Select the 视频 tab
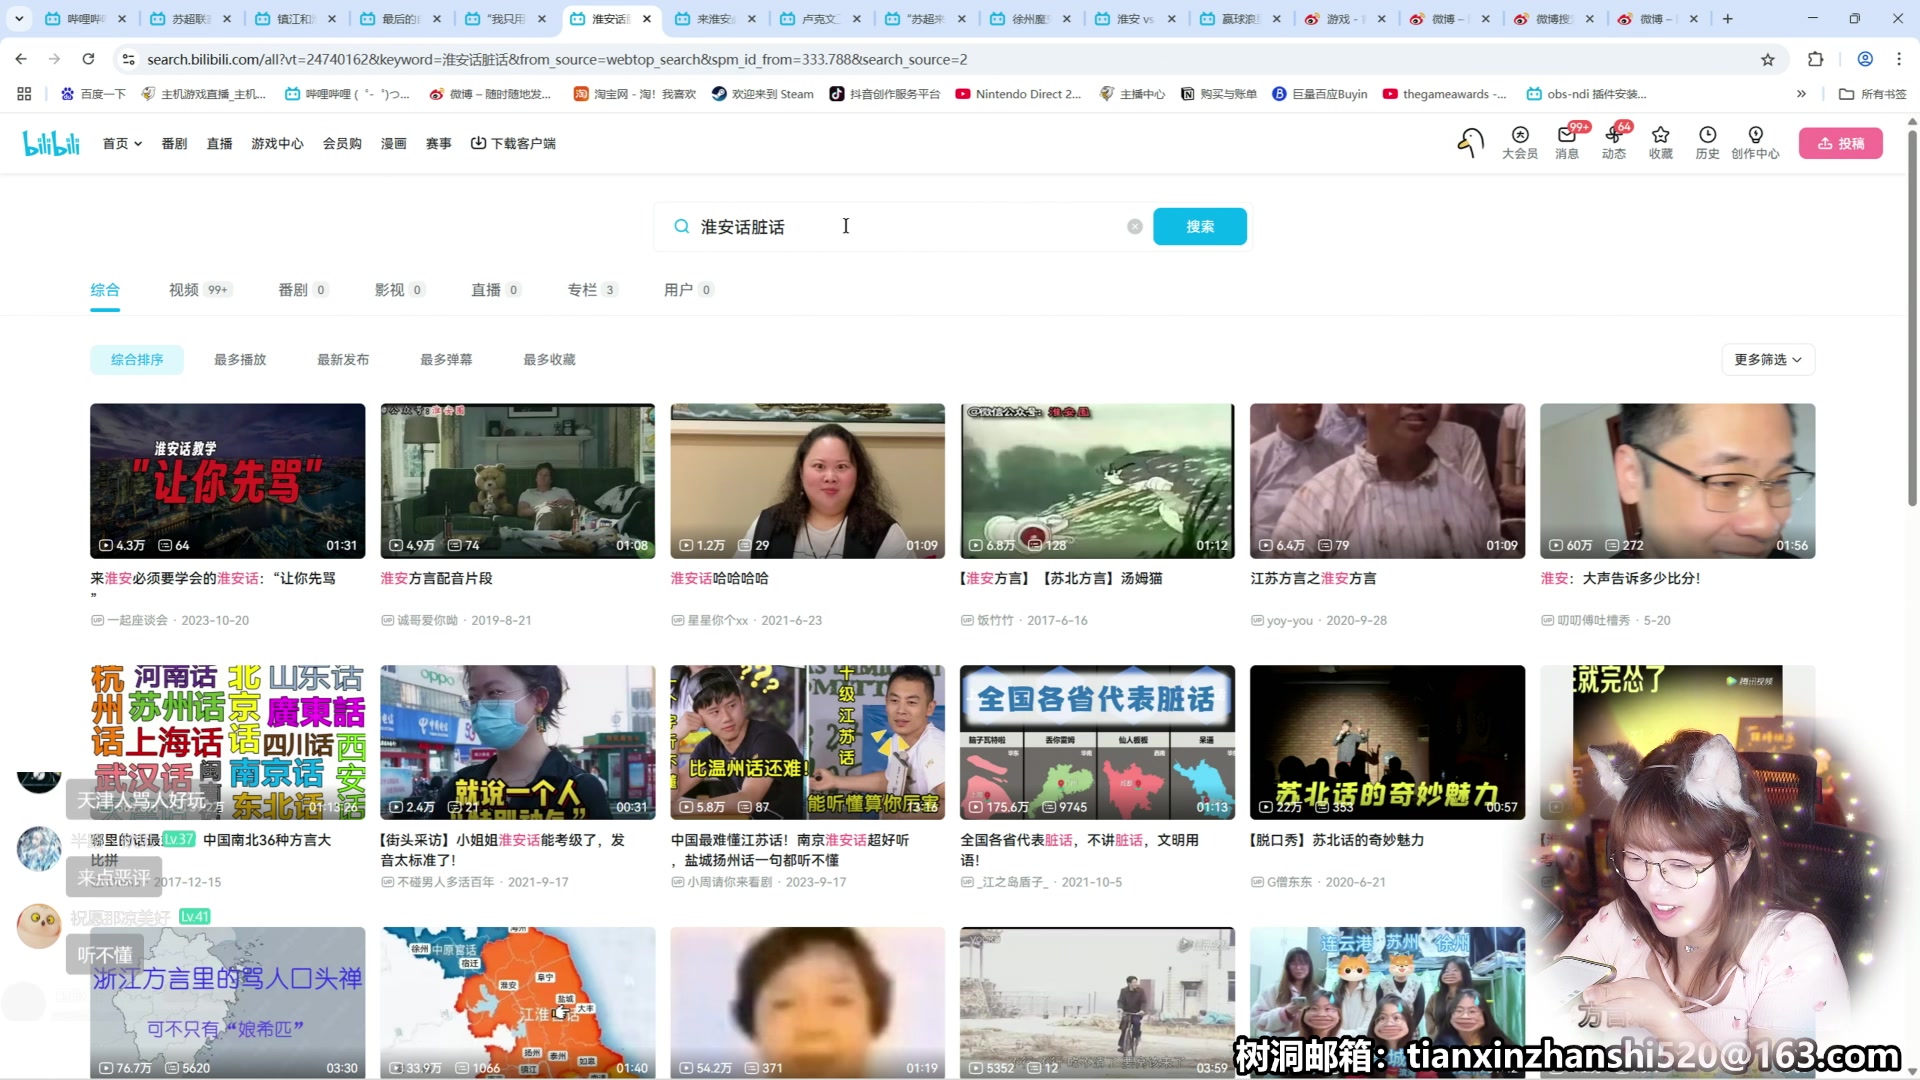Image resolution: width=1920 pixels, height=1080 pixels. (199, 290)
